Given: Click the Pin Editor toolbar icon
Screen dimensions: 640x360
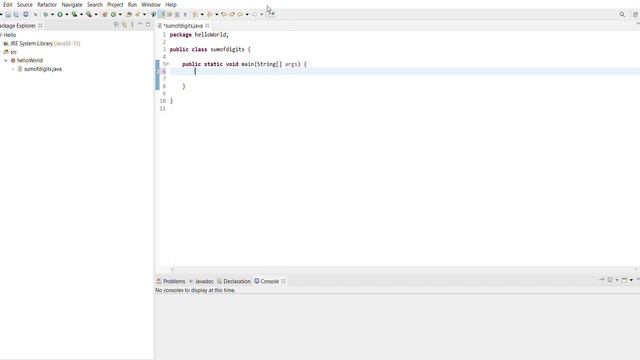Looking at the screenshot, I should pos(271,14).
